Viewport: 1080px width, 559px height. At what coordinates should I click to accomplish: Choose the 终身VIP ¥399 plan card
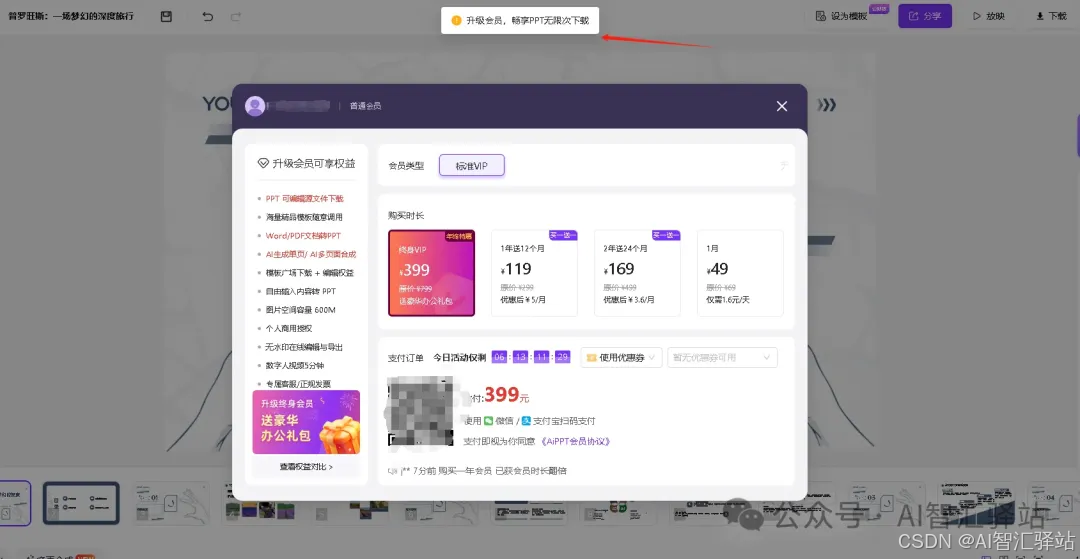pyautogui.click(x=432, y=273)
